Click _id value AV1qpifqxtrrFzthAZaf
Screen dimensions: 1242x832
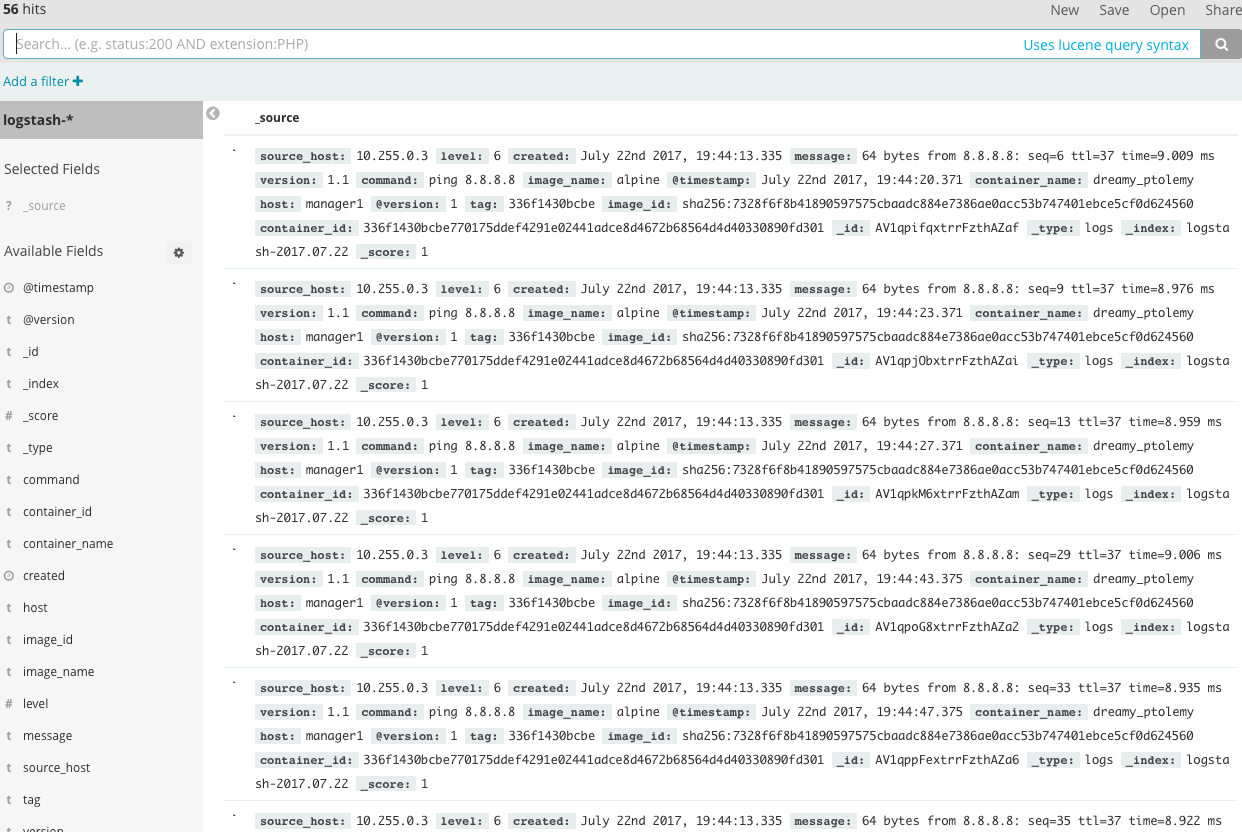tap(947, 228)
